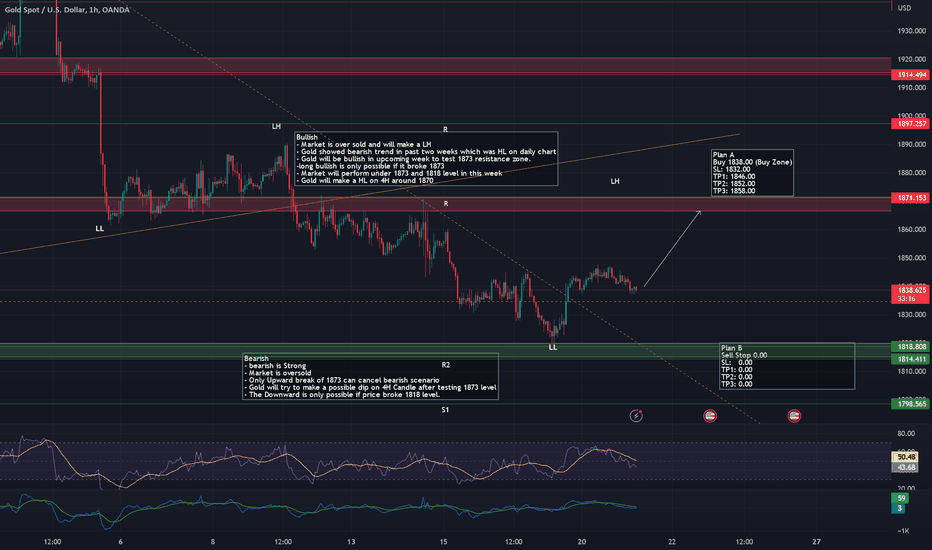Click the 'TP1: 1846.00' target line
The image size is (932, 550).
click(x=734, y=177)
